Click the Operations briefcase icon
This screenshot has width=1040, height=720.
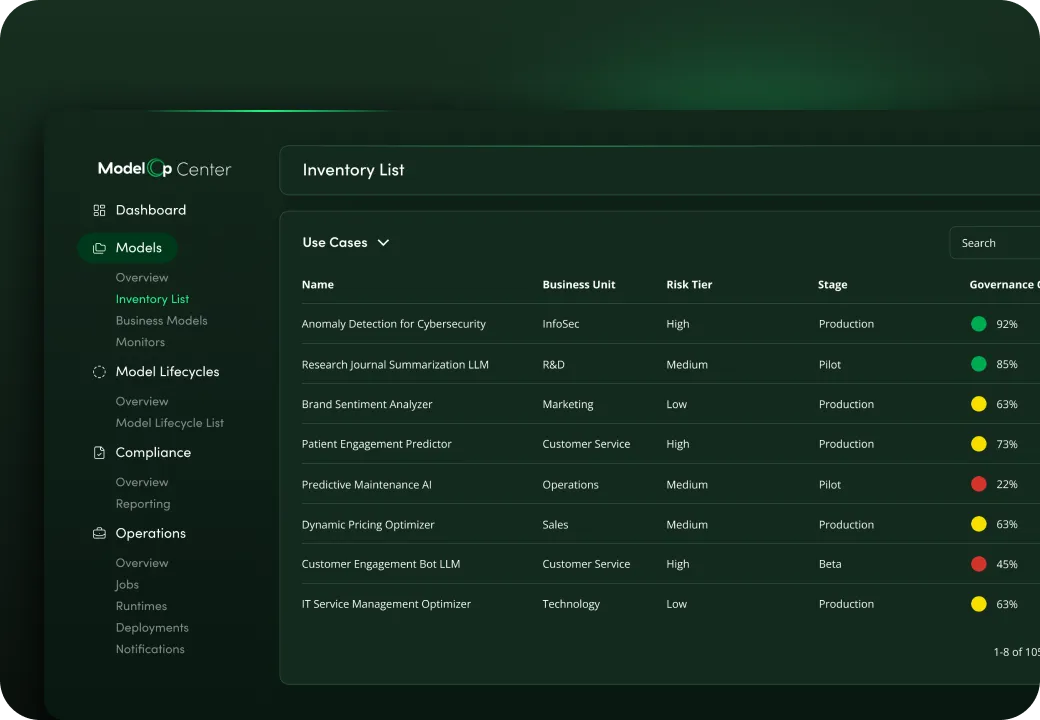click(99, 533)
